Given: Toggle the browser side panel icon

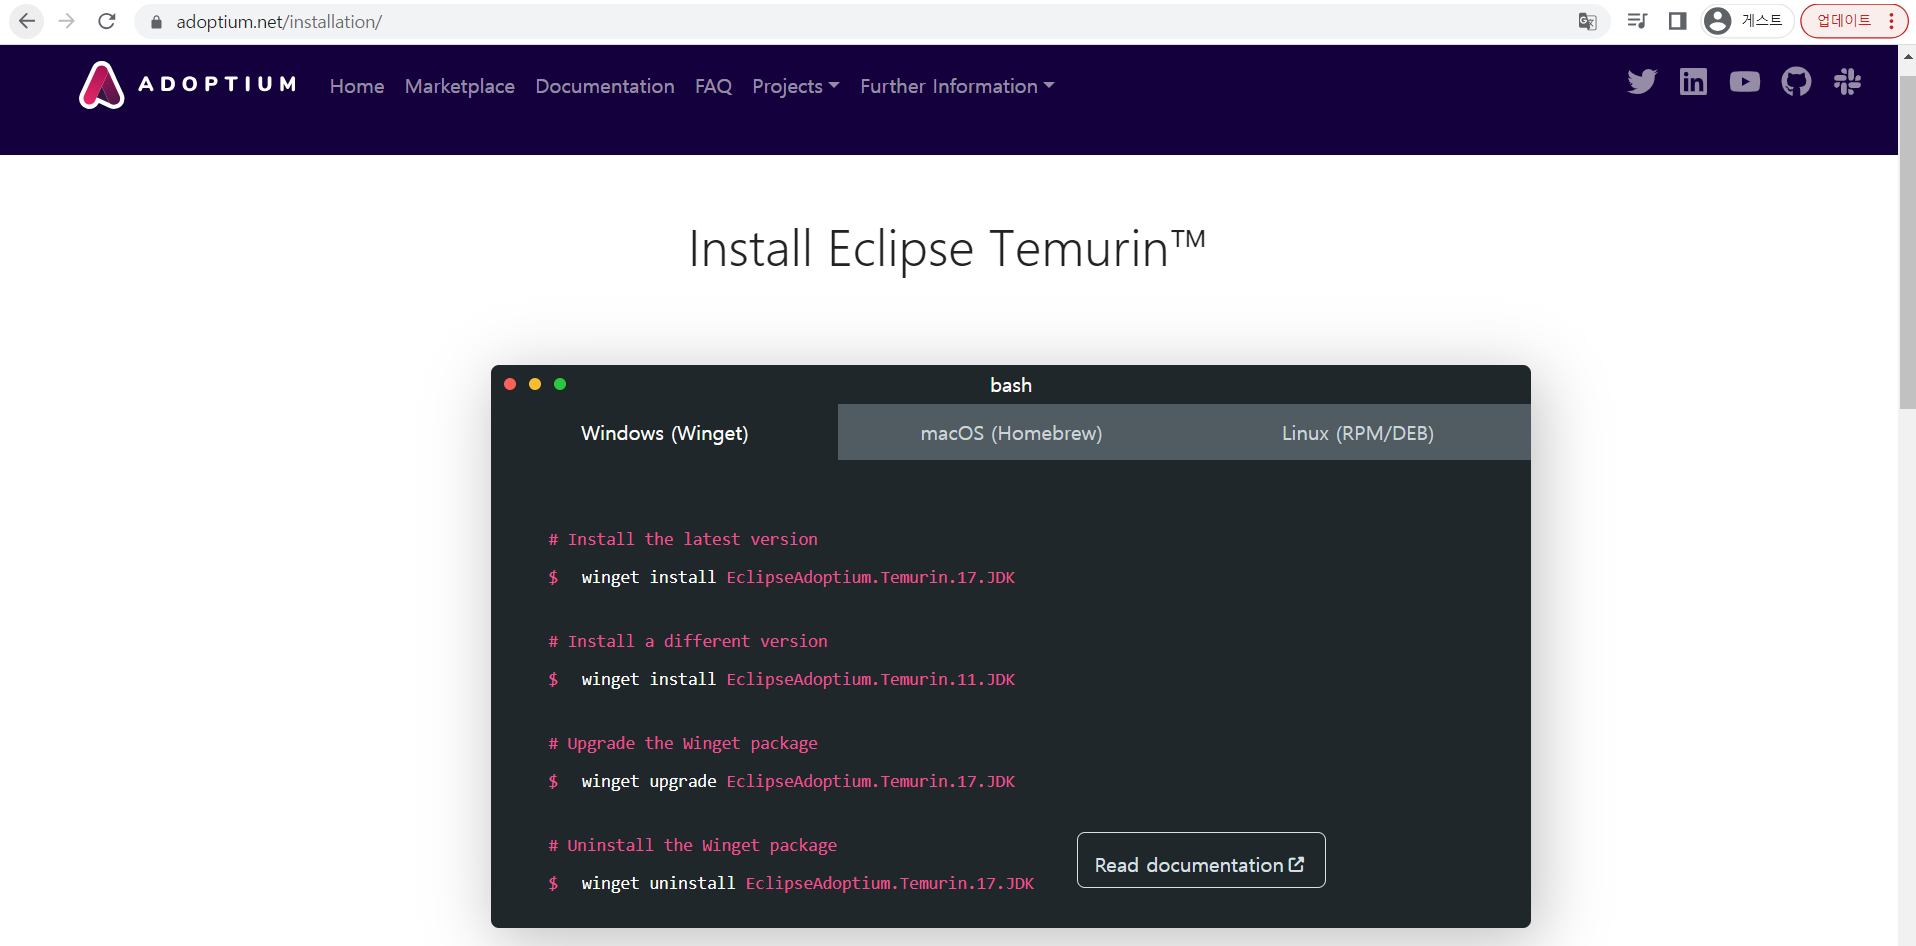Looking at the screenshot, I should 1678,21.
